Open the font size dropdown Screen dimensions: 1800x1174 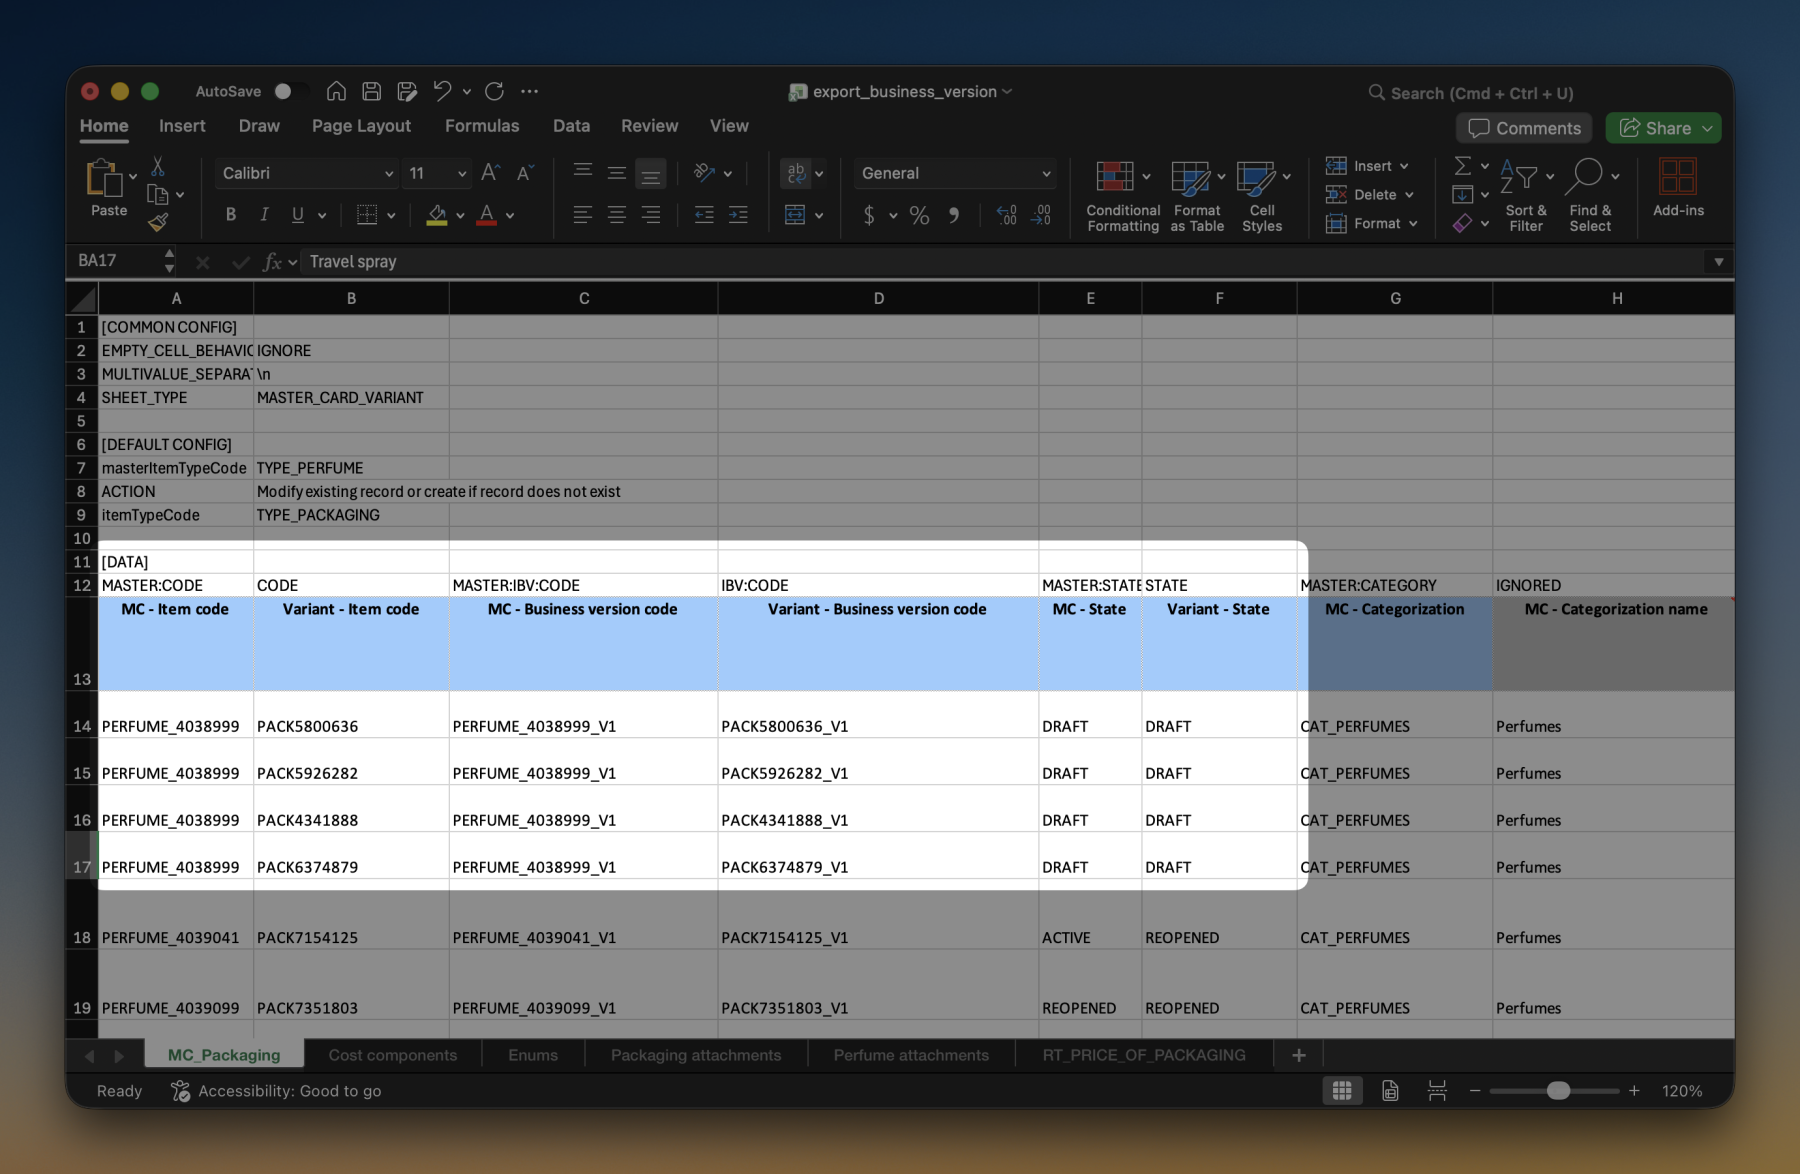tap(437, 173)
